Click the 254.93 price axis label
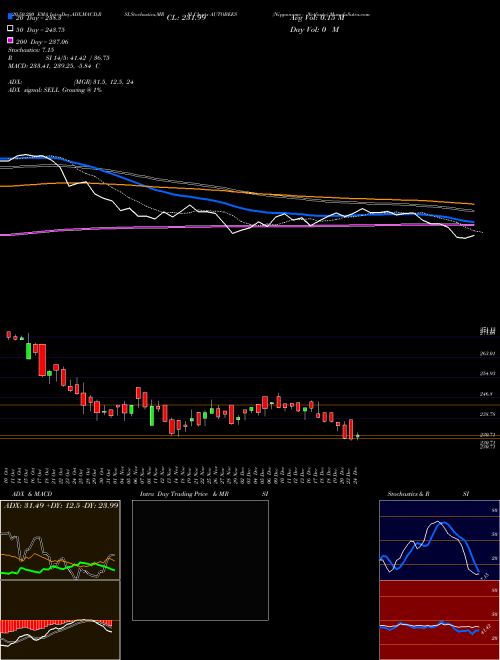The height and width of the screenshot is (660, 500). [487, 373]
